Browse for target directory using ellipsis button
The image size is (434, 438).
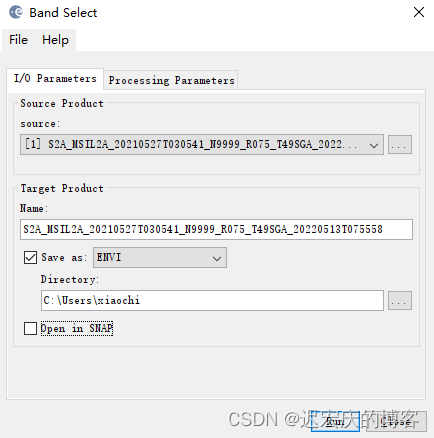tap(400, 301)
